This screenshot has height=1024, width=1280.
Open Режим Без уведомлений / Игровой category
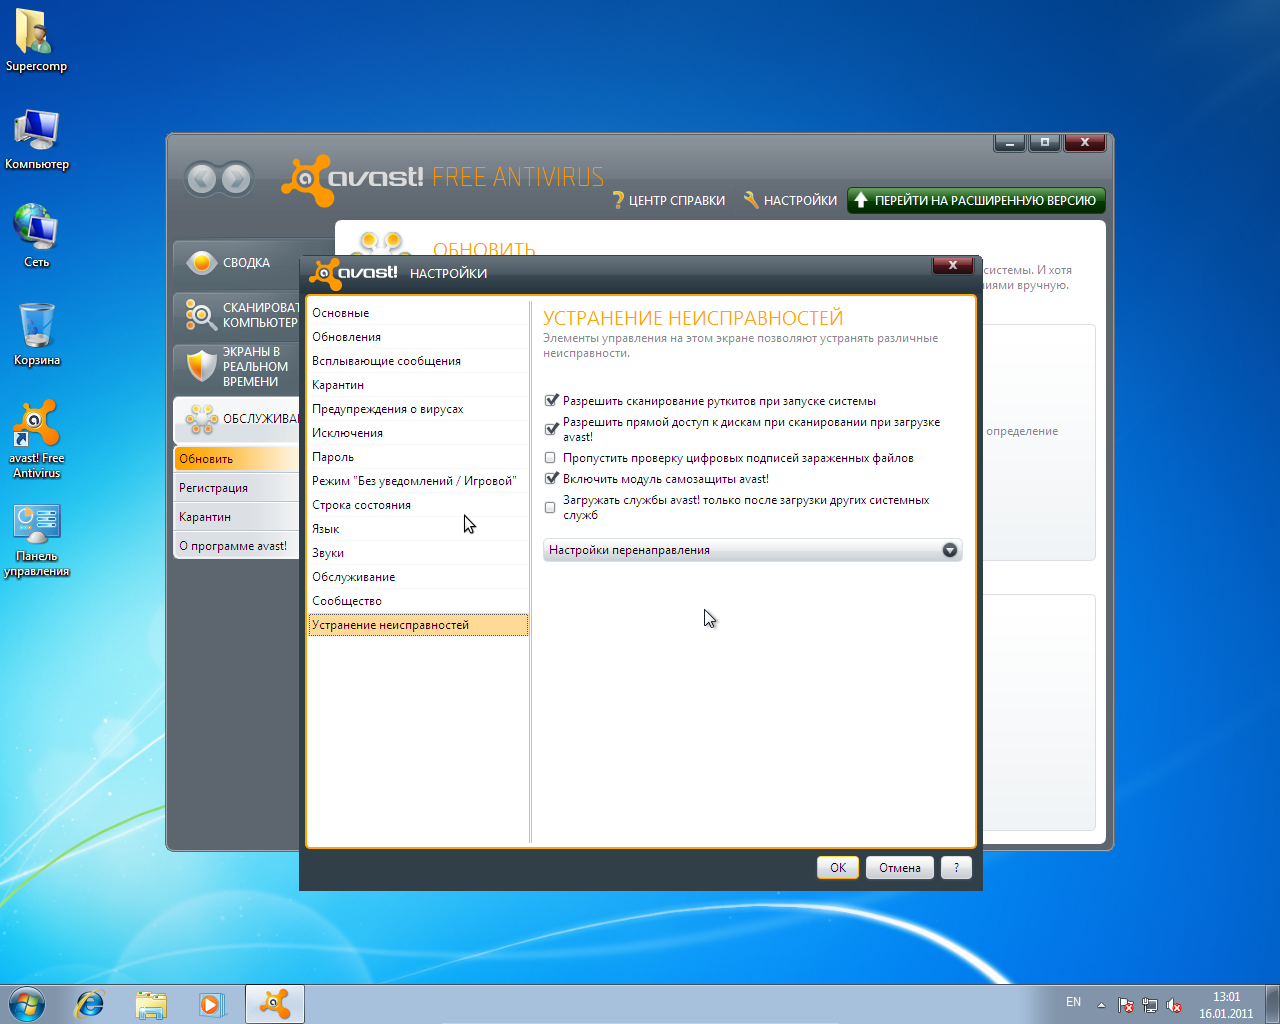click(418, 481)
